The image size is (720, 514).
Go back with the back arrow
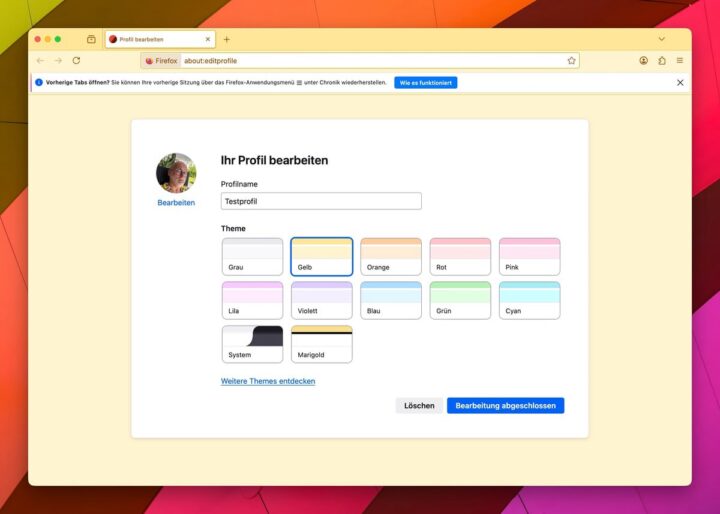click(40, 60)
